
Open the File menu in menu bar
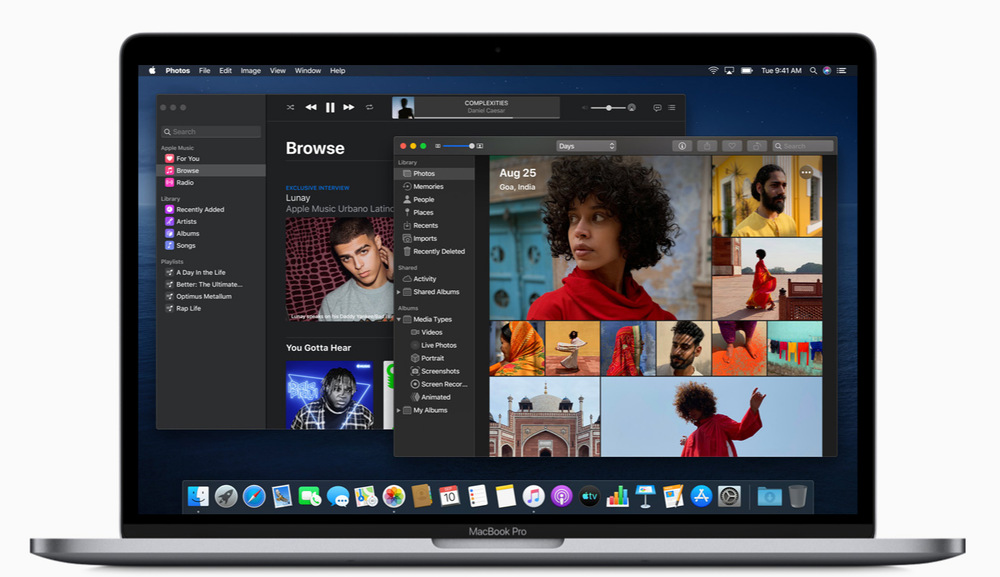(x=204, y=71)
